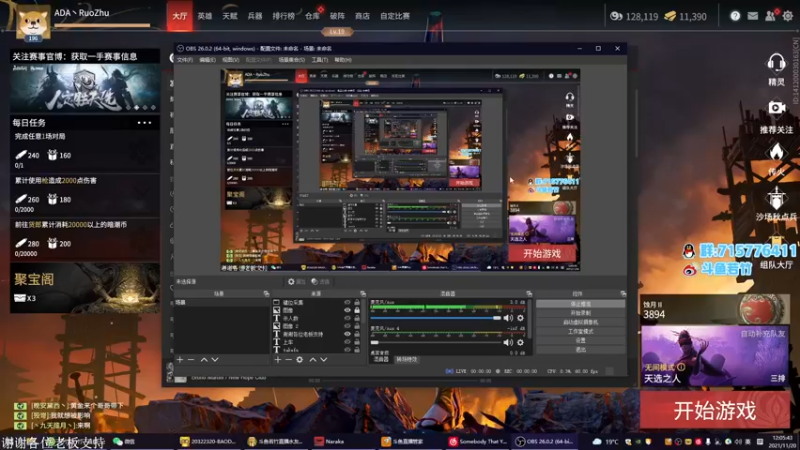
Task: Click the player avatar ADA RuoZhu
Action: click(x=33, y=22)
